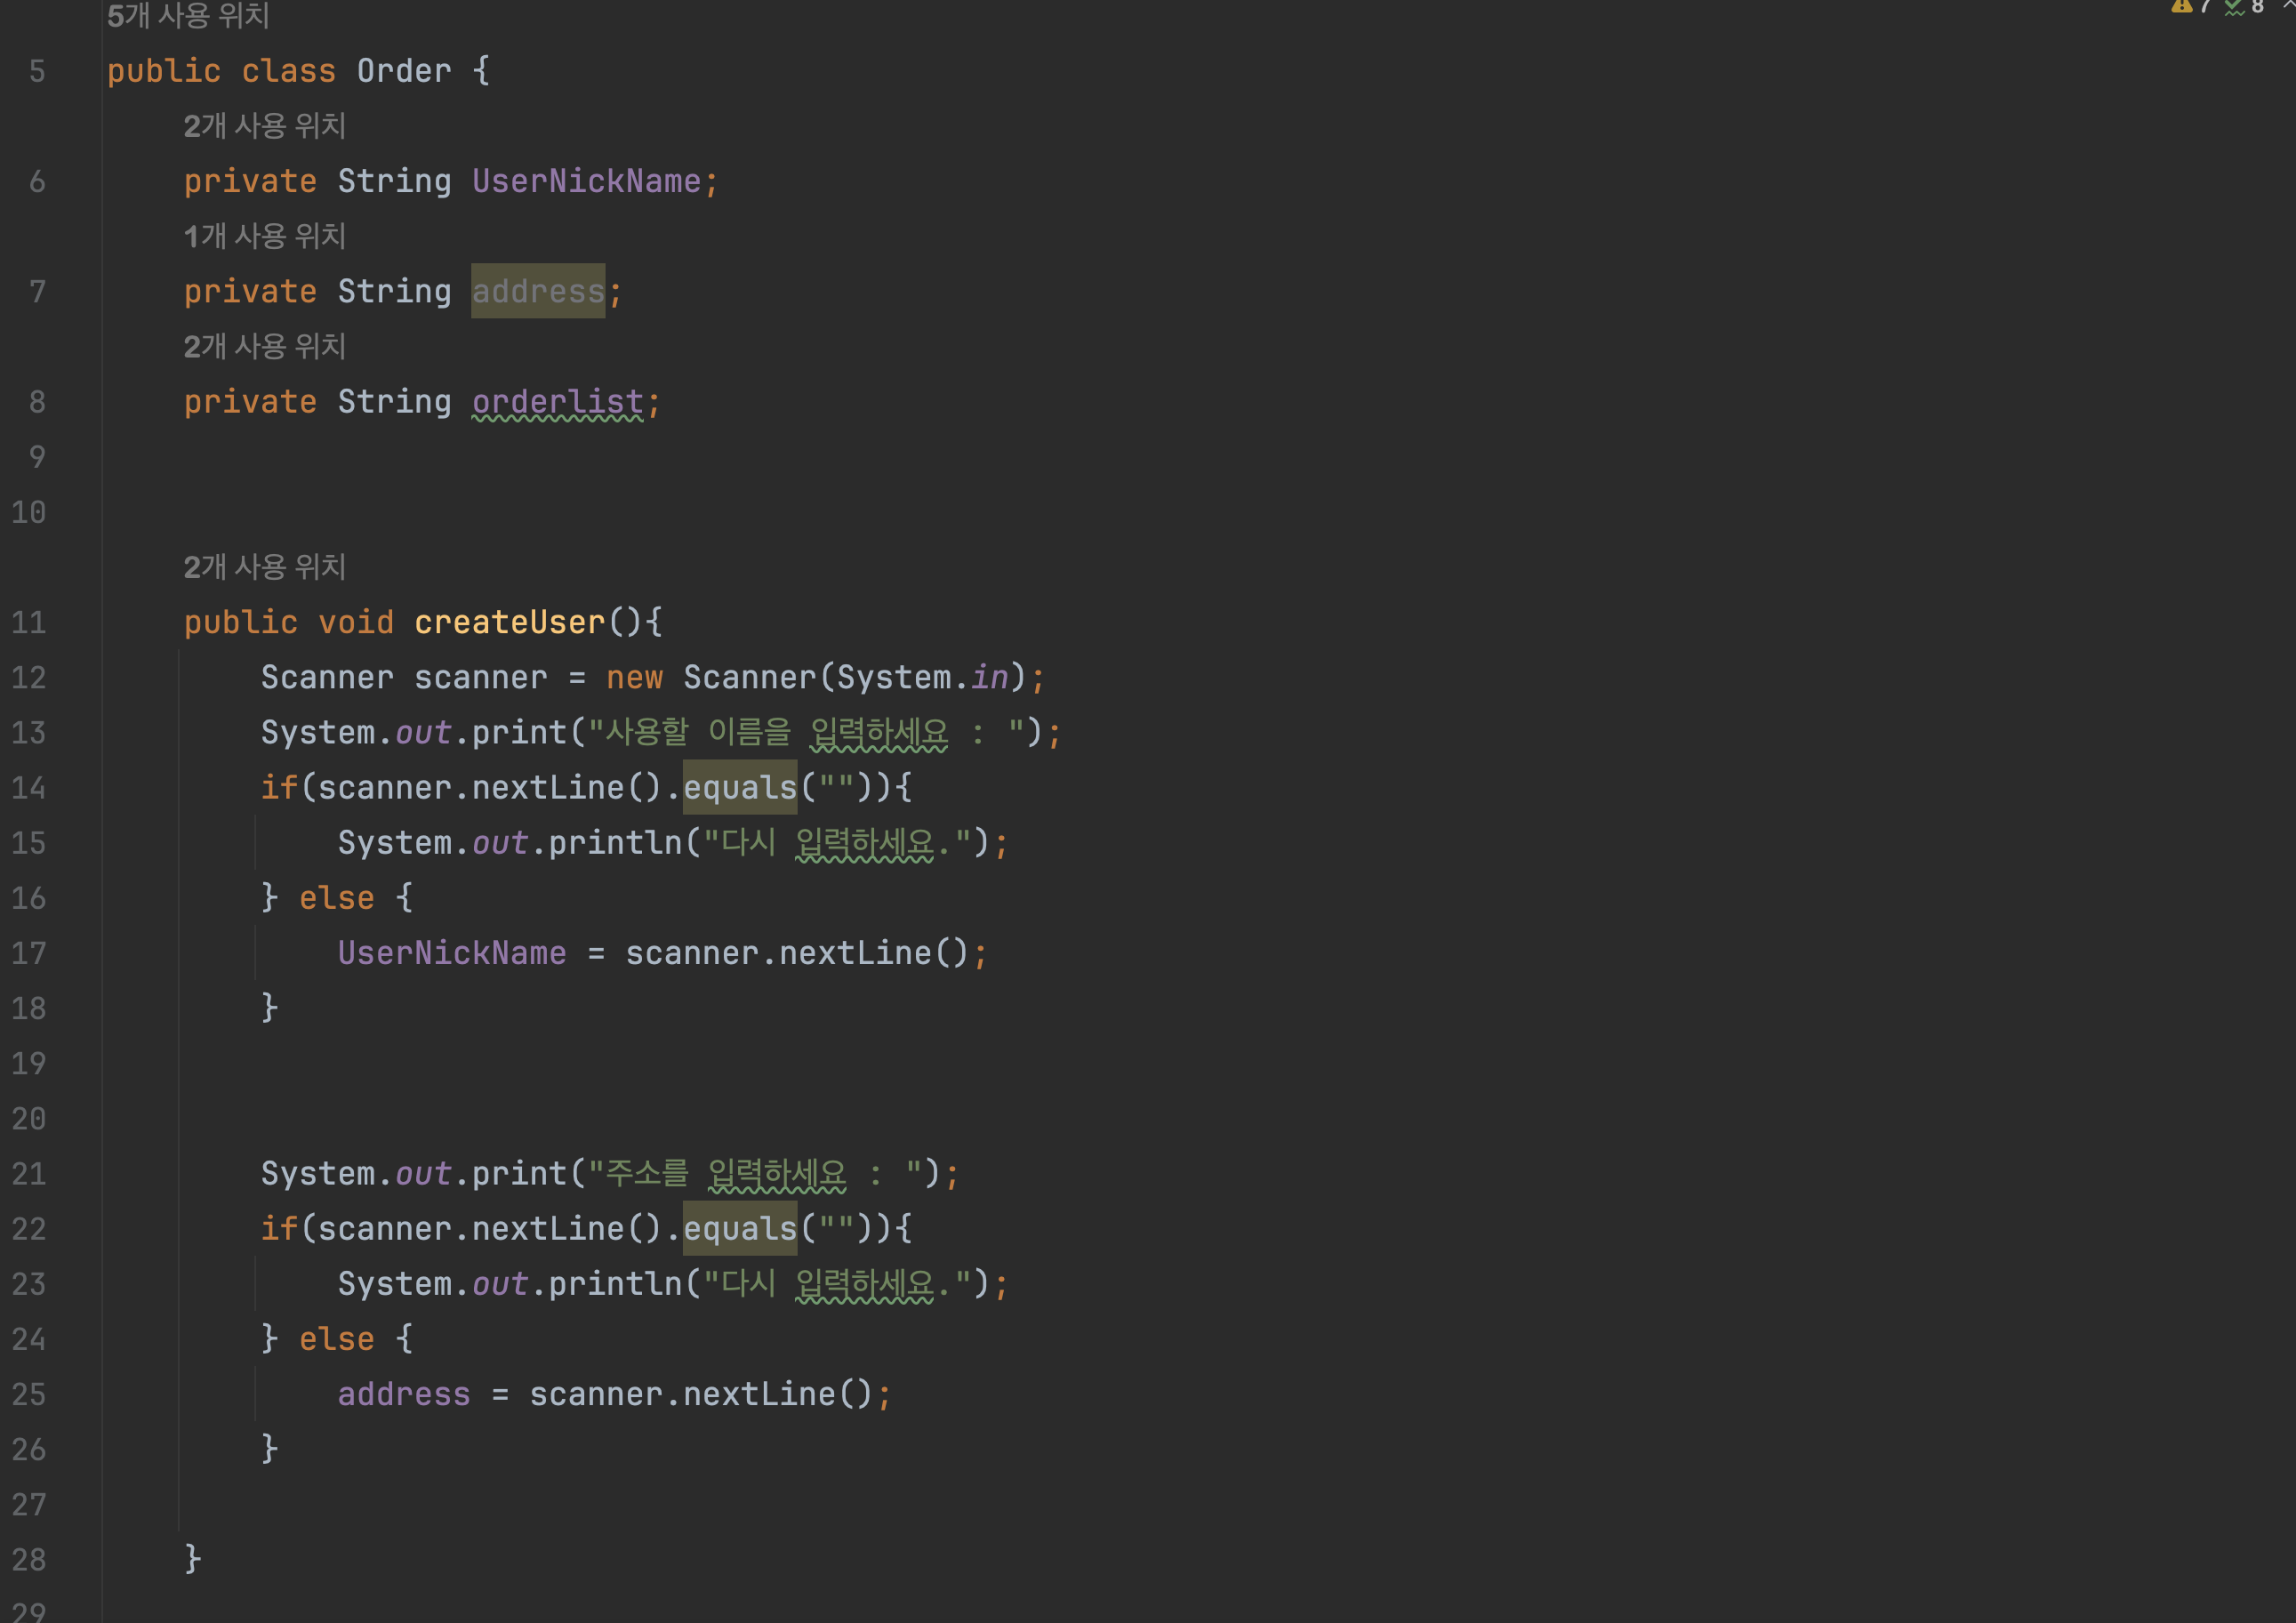The width and height of the screenshot is (2296, 1623).
Task: Click gutter at line number 22
Action: coord(29,1228)
